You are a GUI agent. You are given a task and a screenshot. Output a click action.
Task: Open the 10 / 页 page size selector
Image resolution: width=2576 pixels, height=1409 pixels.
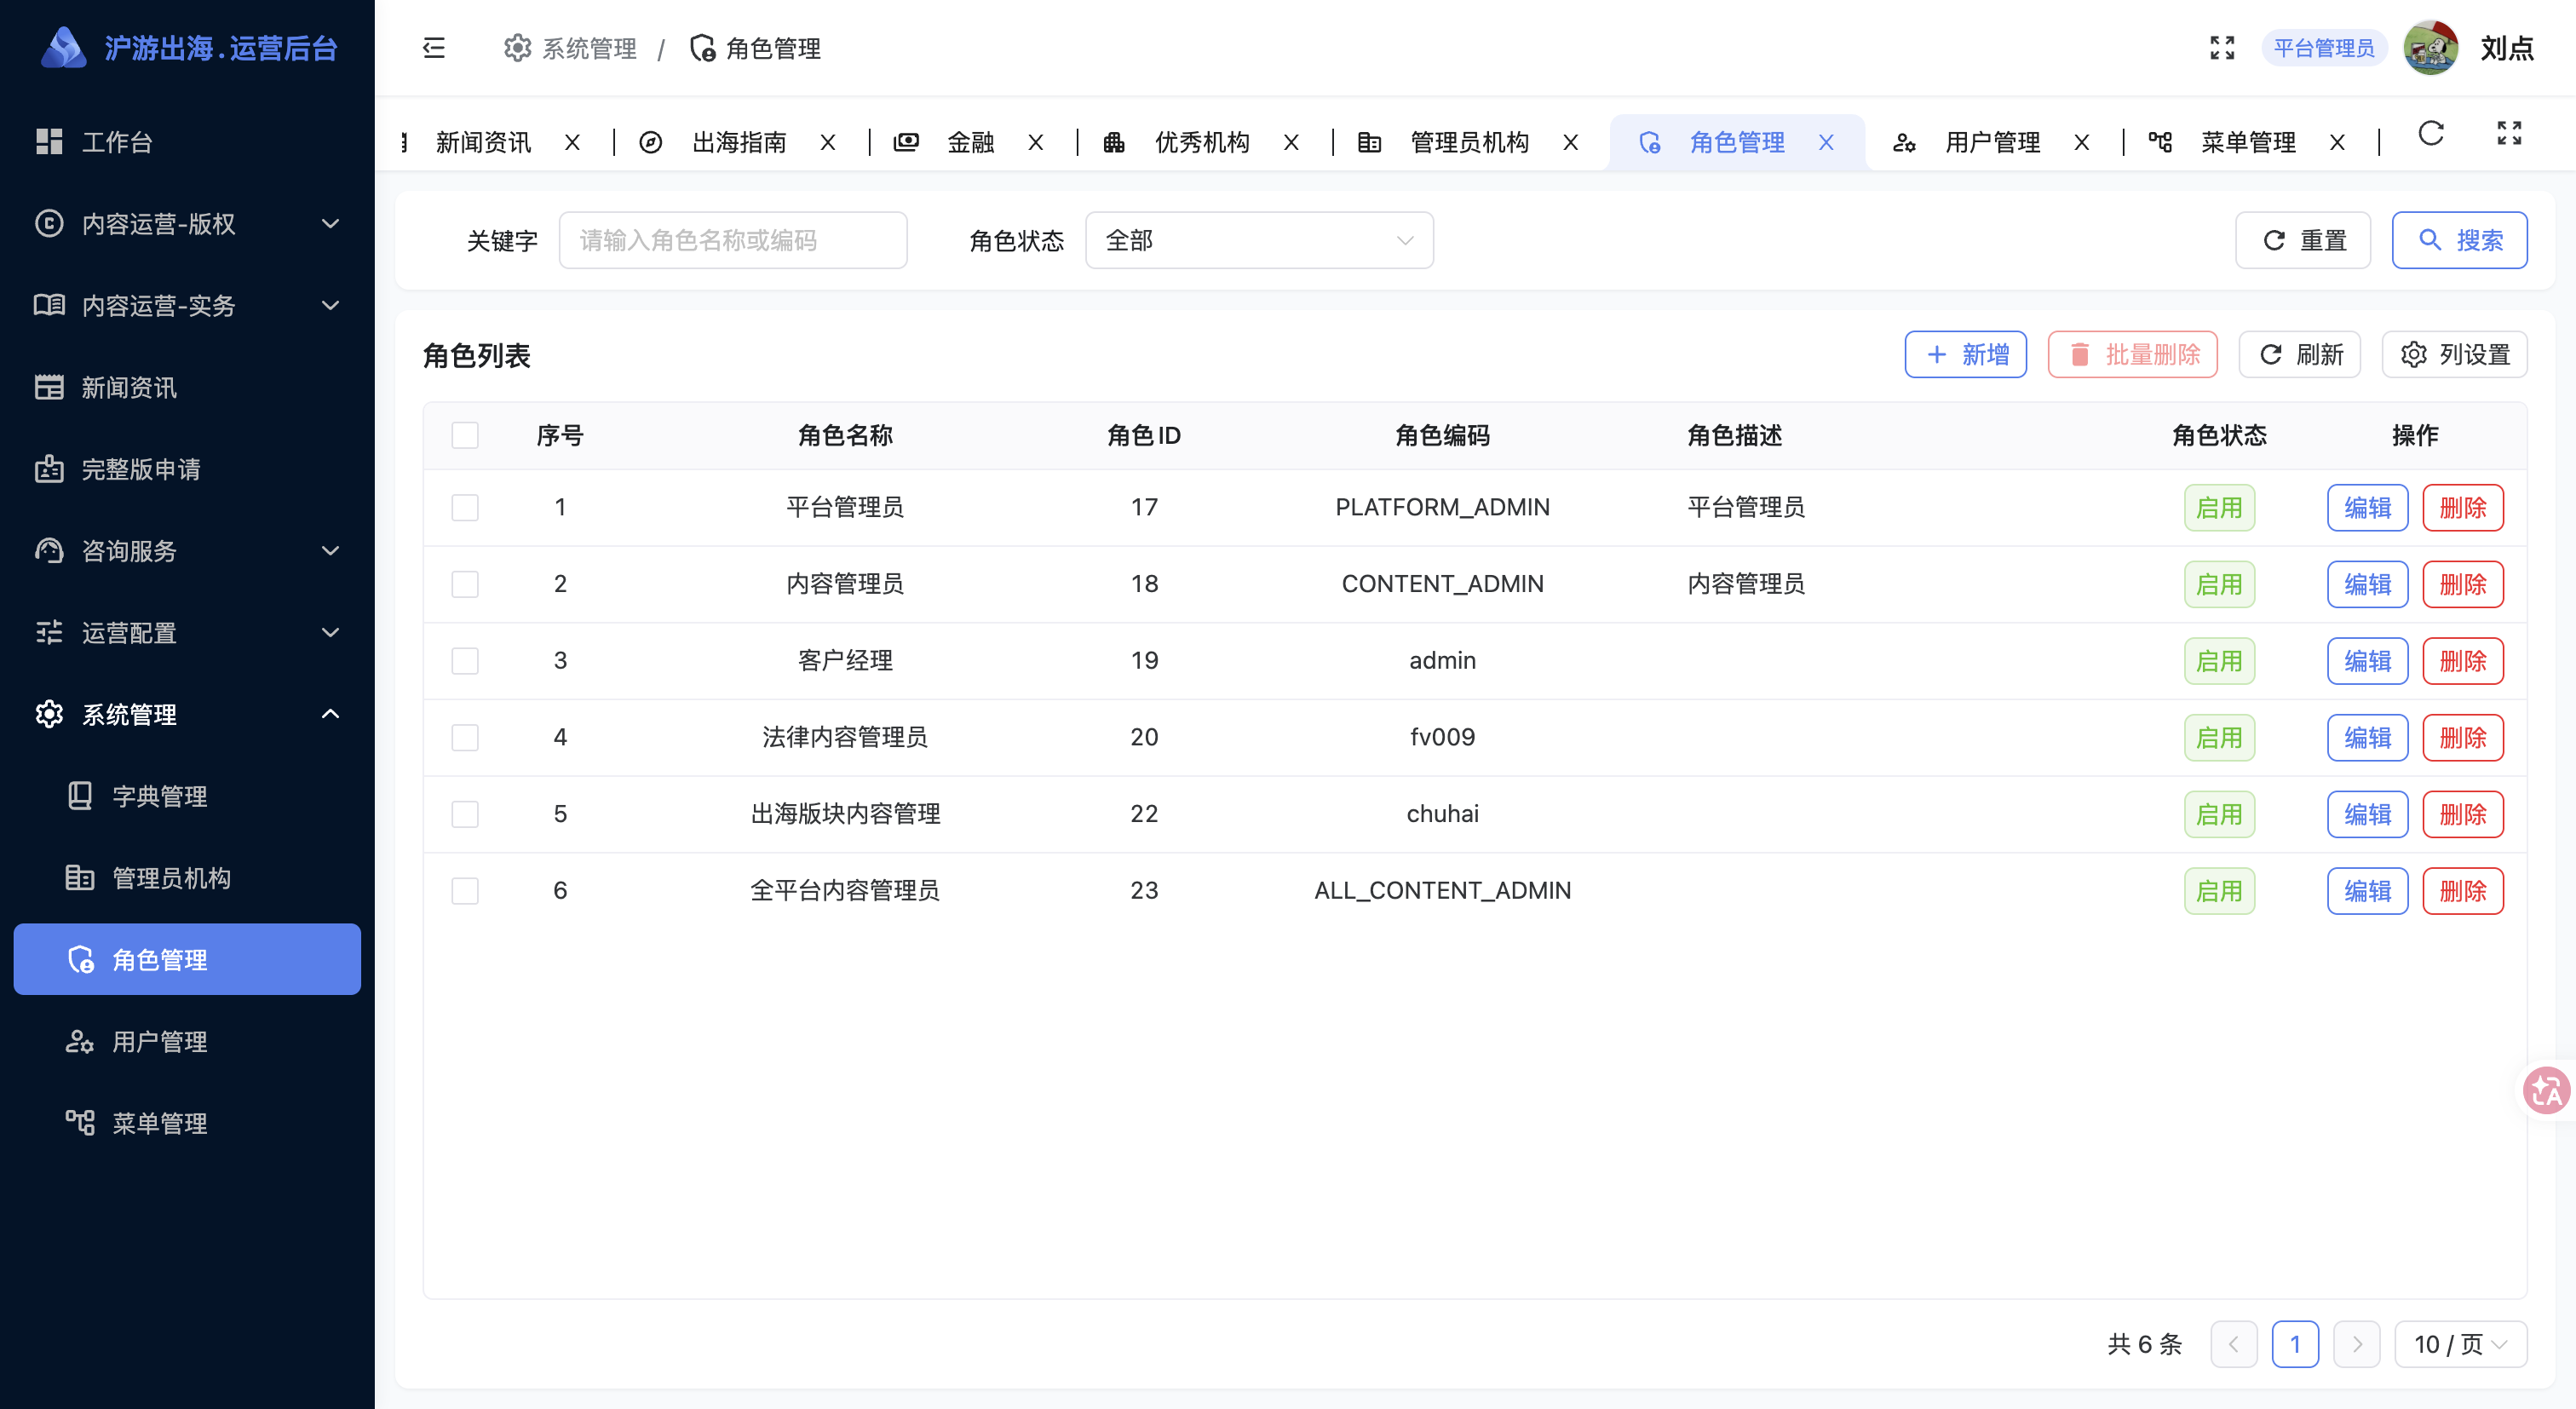tap(2461, 1344)
